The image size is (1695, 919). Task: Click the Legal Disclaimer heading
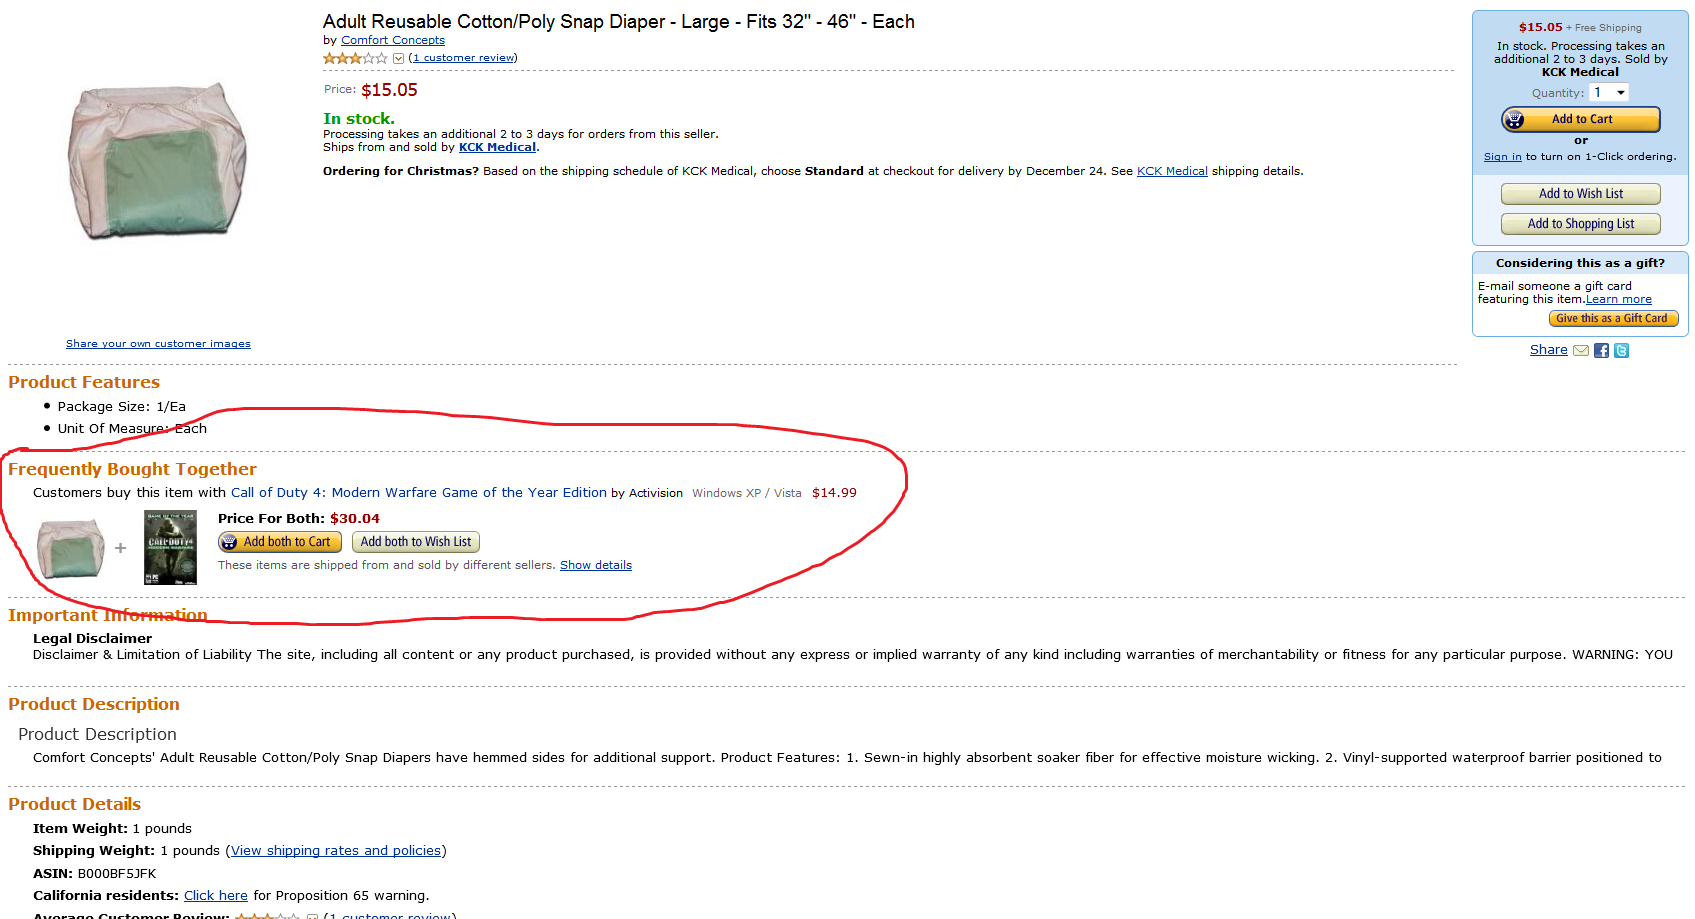tap(92, 638)
